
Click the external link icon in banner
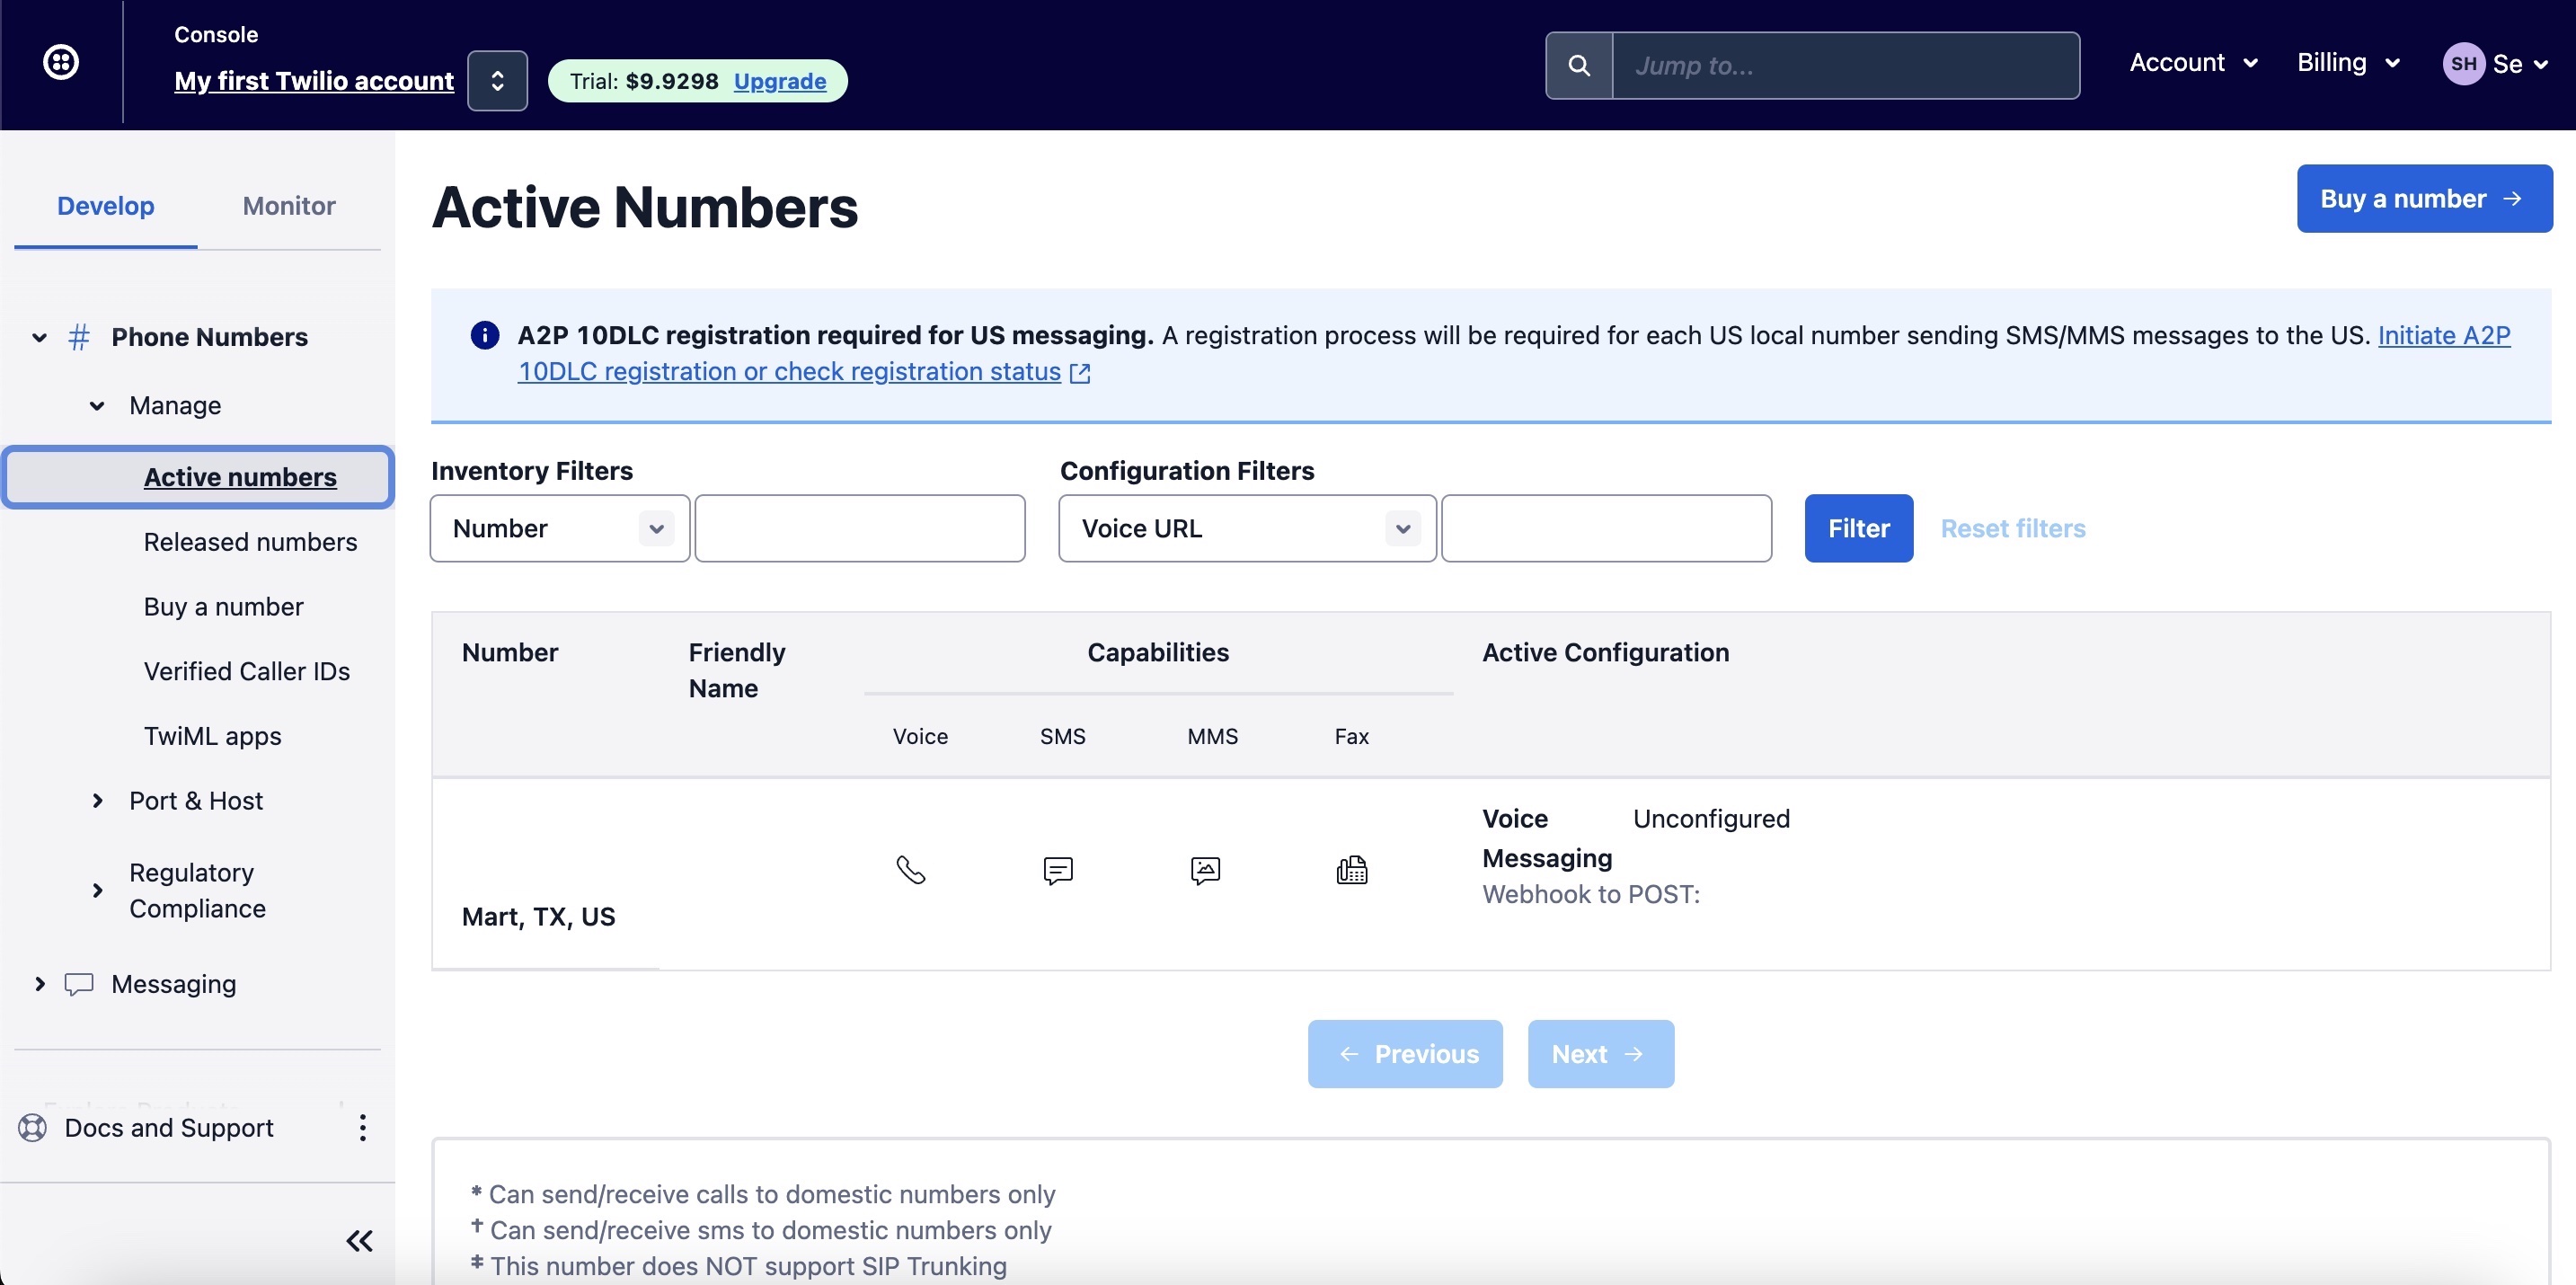(1080, 372)
